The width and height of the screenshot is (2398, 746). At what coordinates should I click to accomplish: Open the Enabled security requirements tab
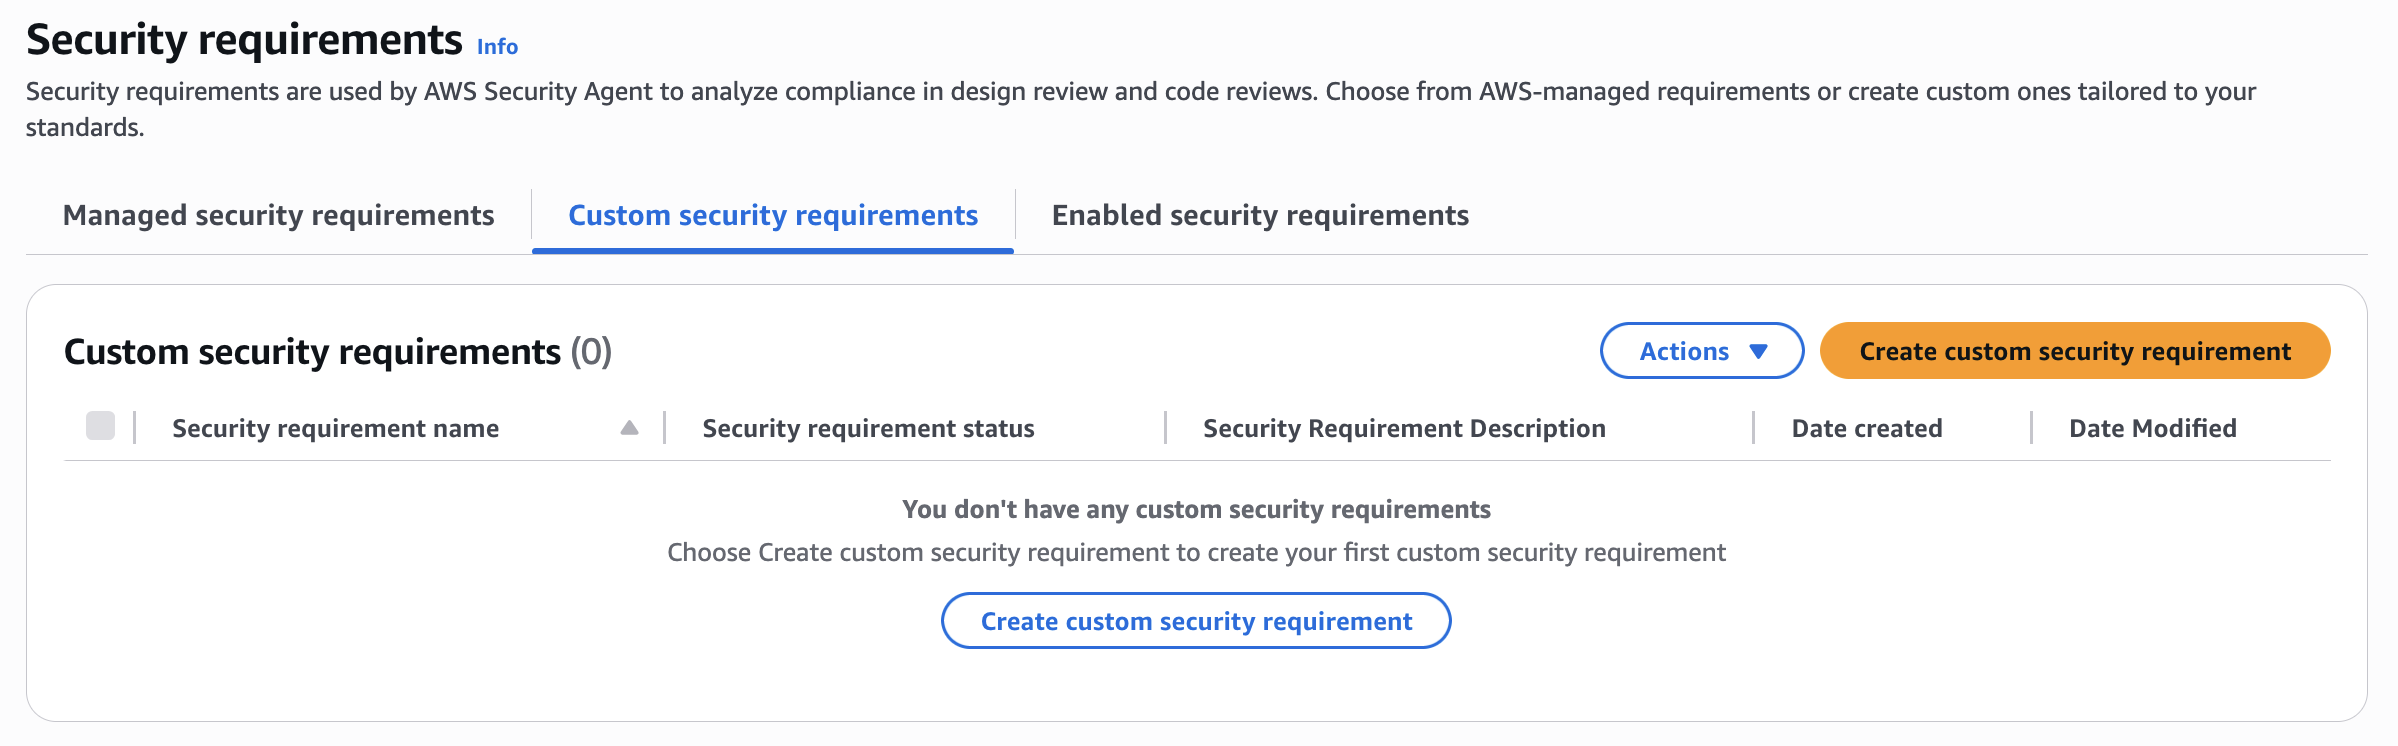point(1260,216)
